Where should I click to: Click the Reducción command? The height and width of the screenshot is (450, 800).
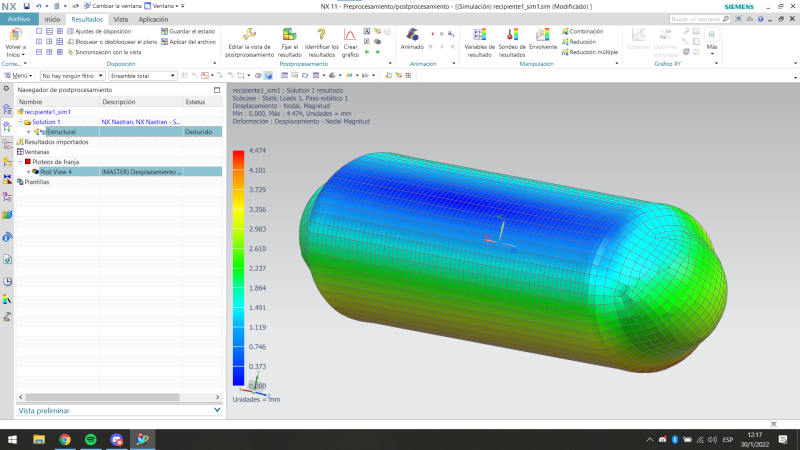579,42
